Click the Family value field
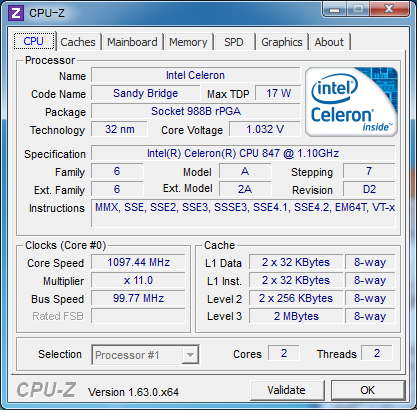The image size is (417, 410). (117, 171)
